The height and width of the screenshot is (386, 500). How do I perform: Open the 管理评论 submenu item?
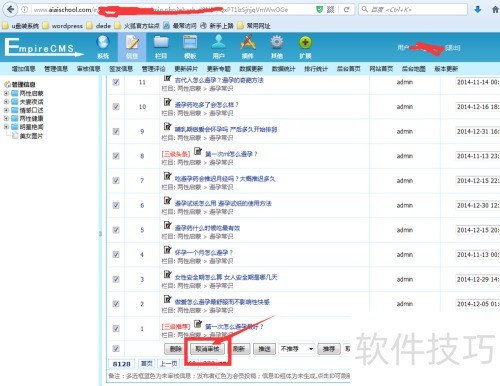pos(153,69)
